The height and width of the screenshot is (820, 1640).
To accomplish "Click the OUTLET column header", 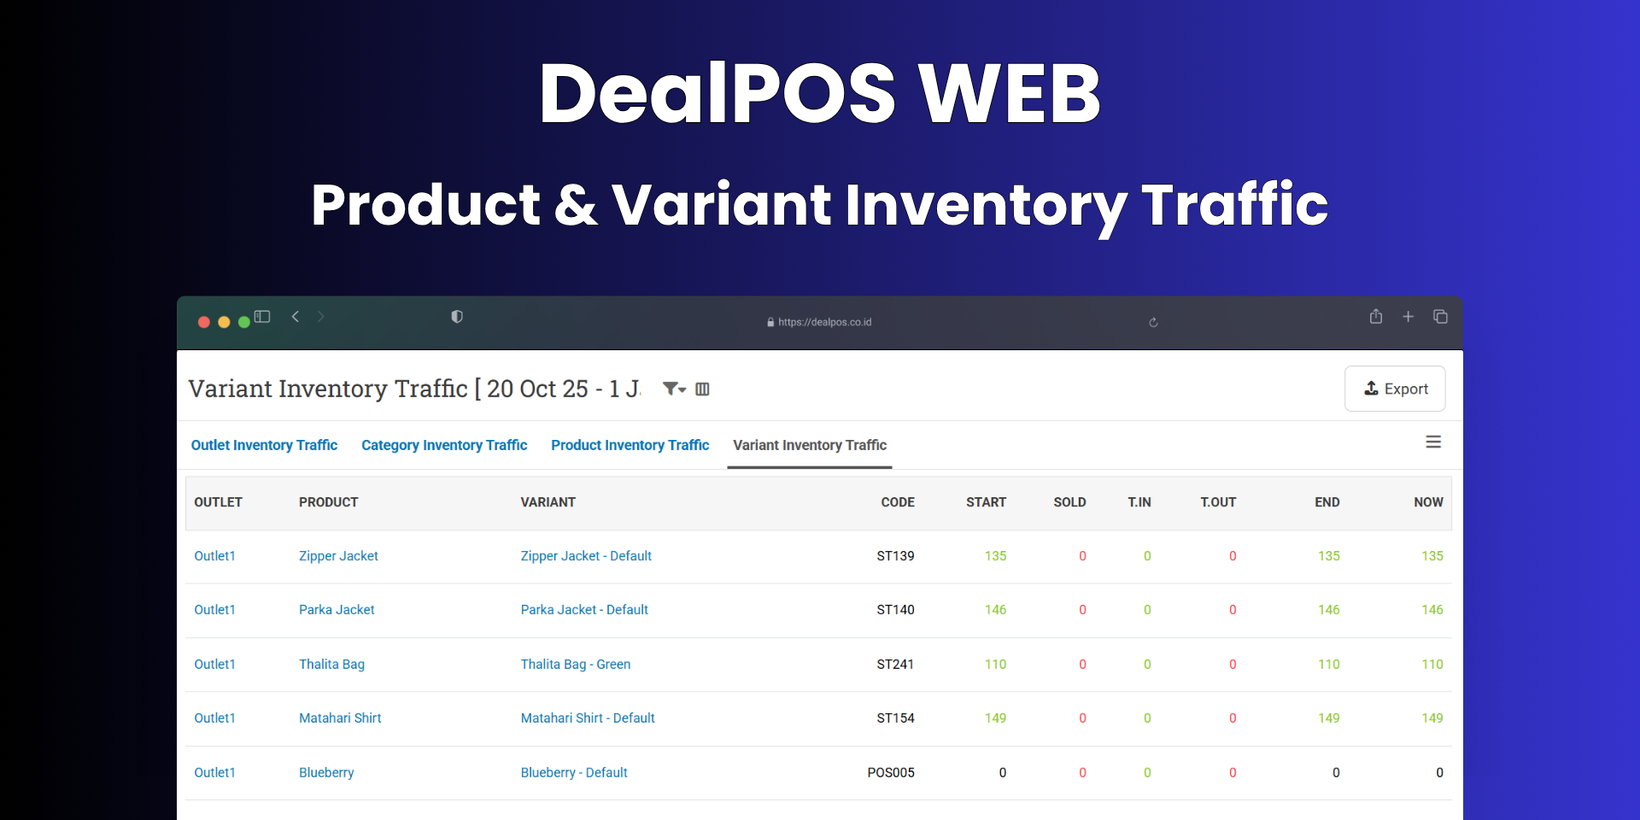I will point(218,502).
